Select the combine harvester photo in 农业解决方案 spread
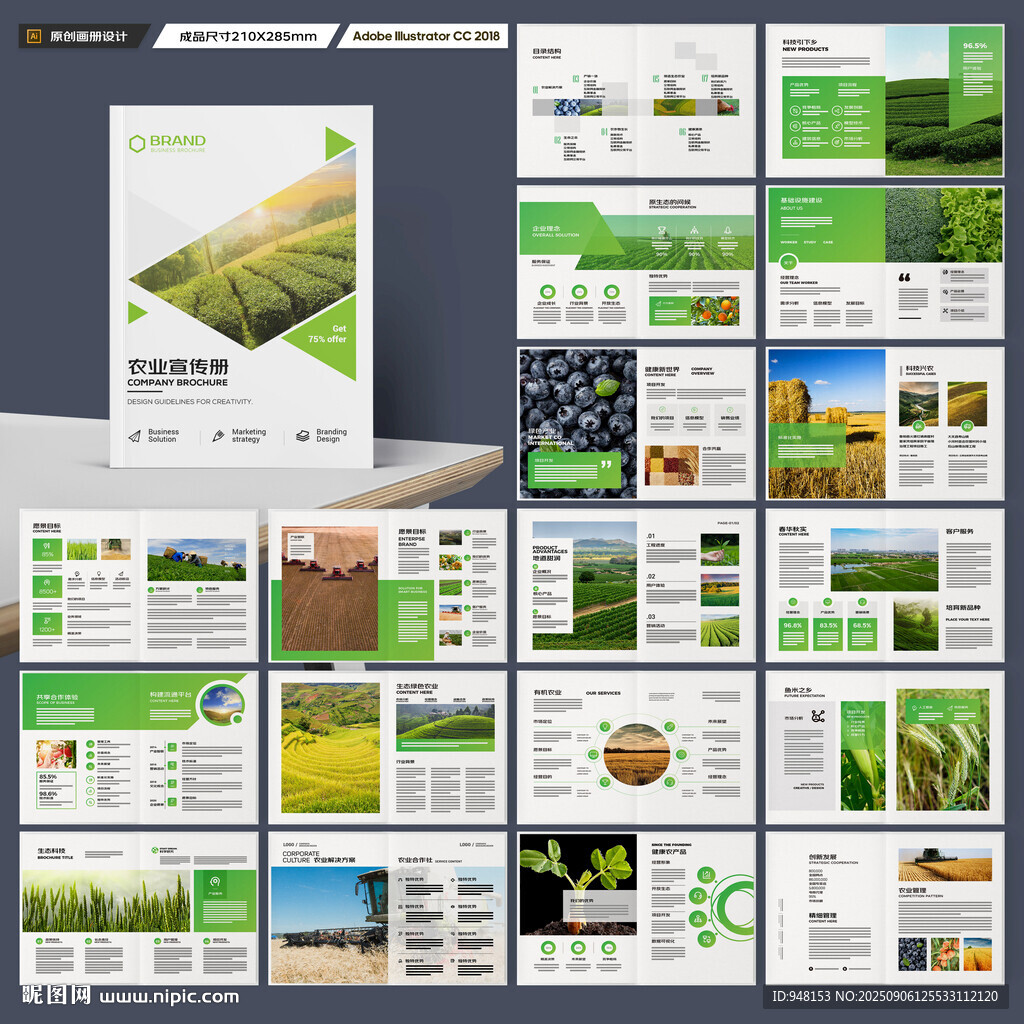1024x1024 pixels. tap(330, 925)
